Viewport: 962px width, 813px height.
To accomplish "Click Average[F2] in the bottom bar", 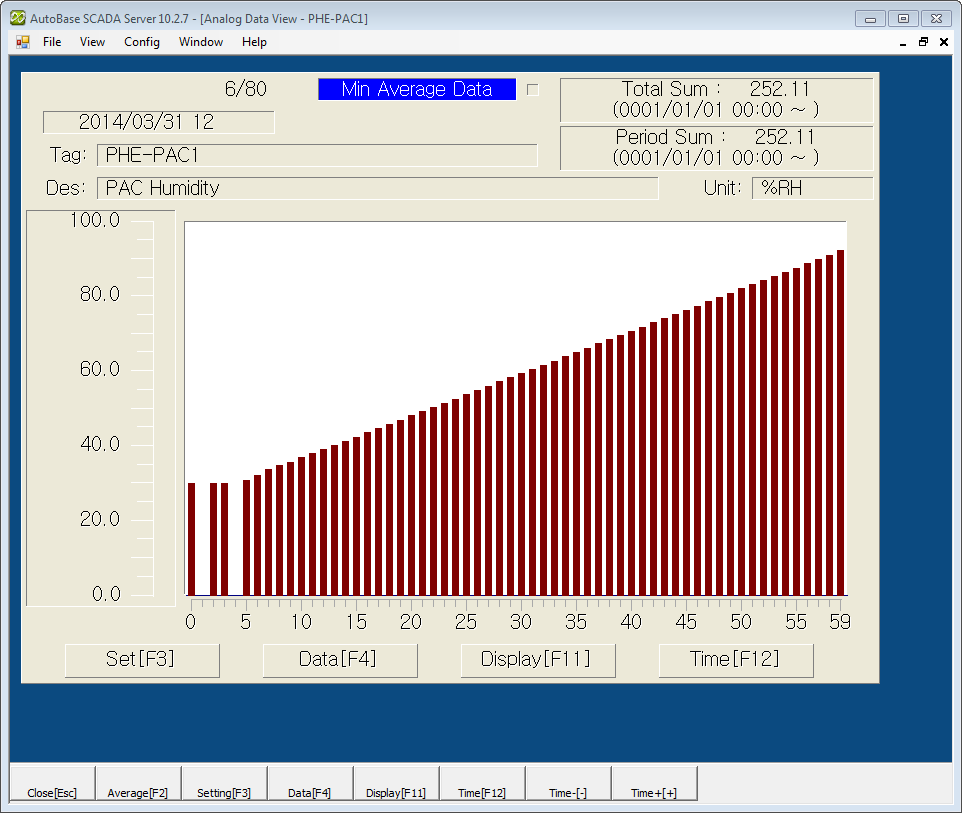I will (138, 784).
